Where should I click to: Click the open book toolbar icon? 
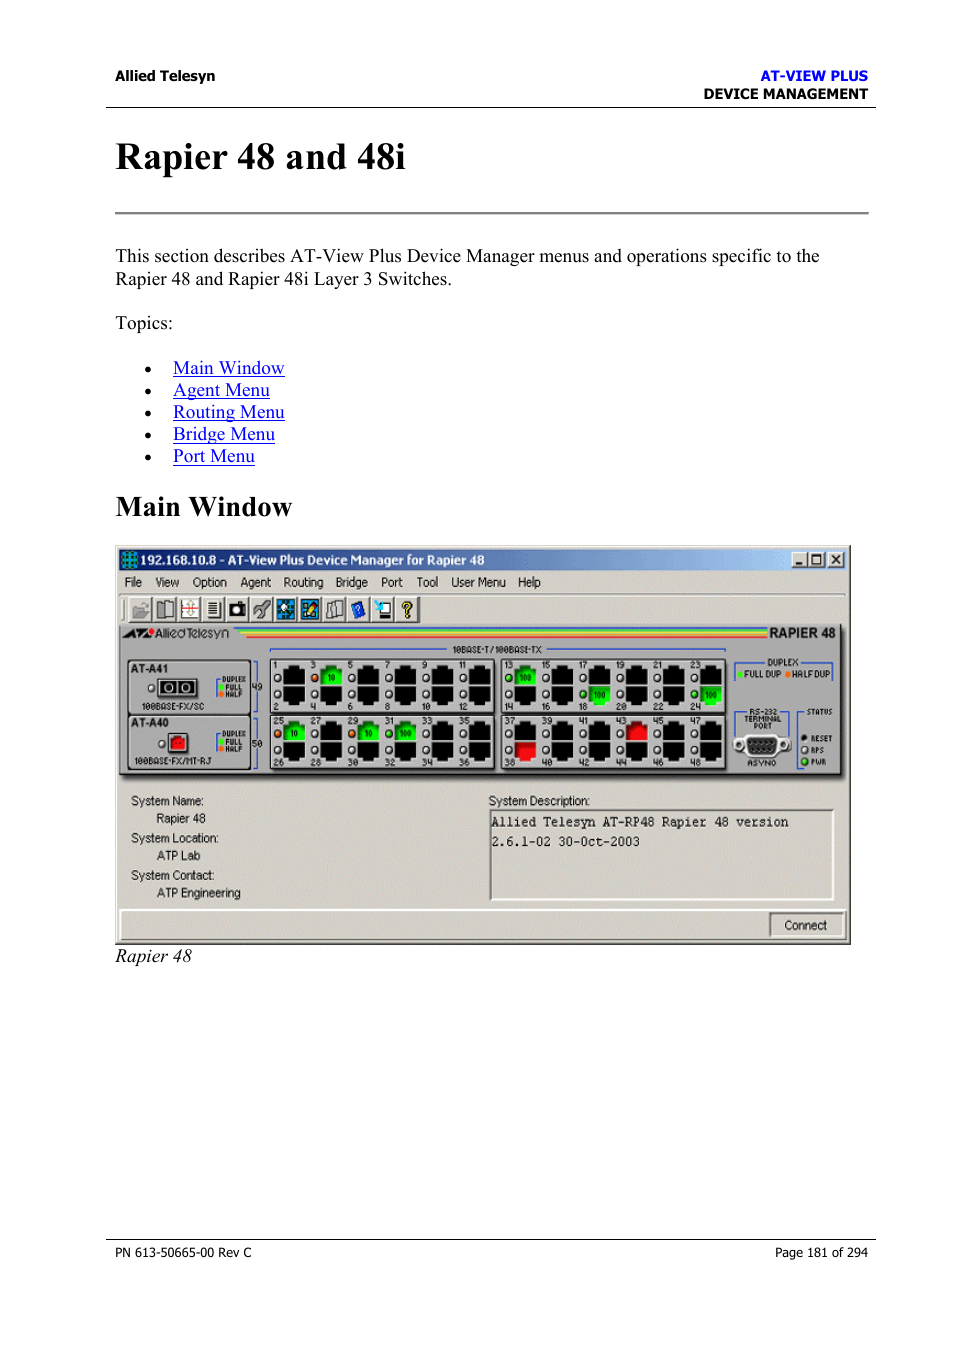[x=165, y=609]
